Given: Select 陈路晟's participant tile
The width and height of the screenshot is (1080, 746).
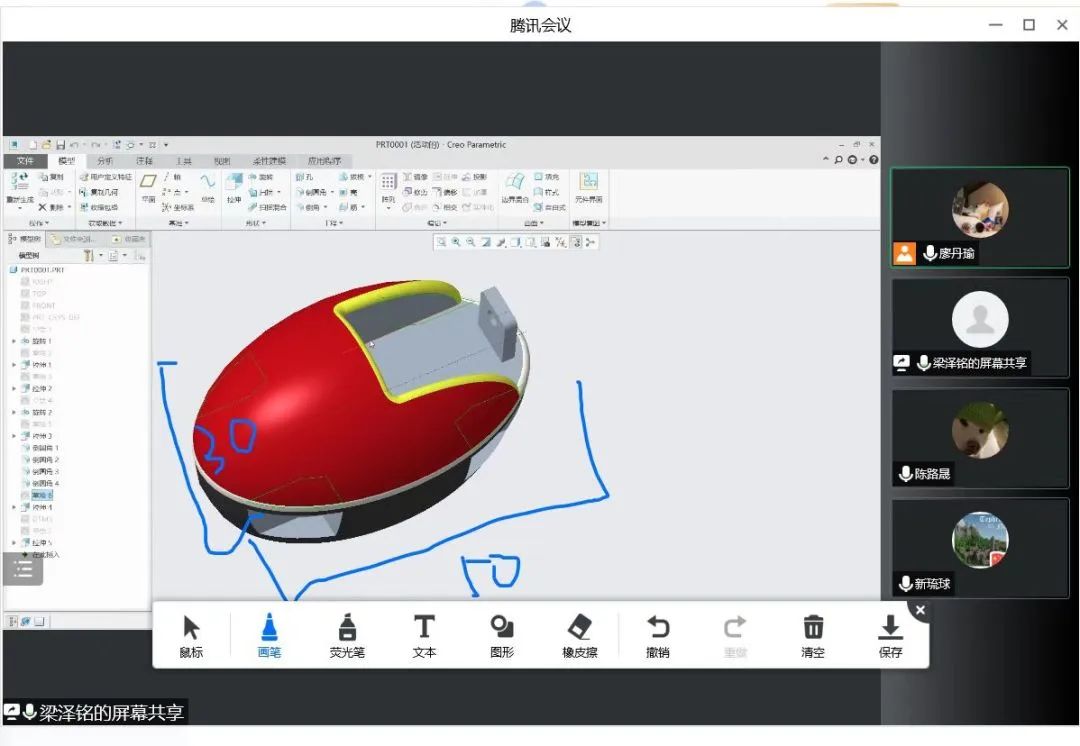Looking at the screenshot, I should (979, 438).
